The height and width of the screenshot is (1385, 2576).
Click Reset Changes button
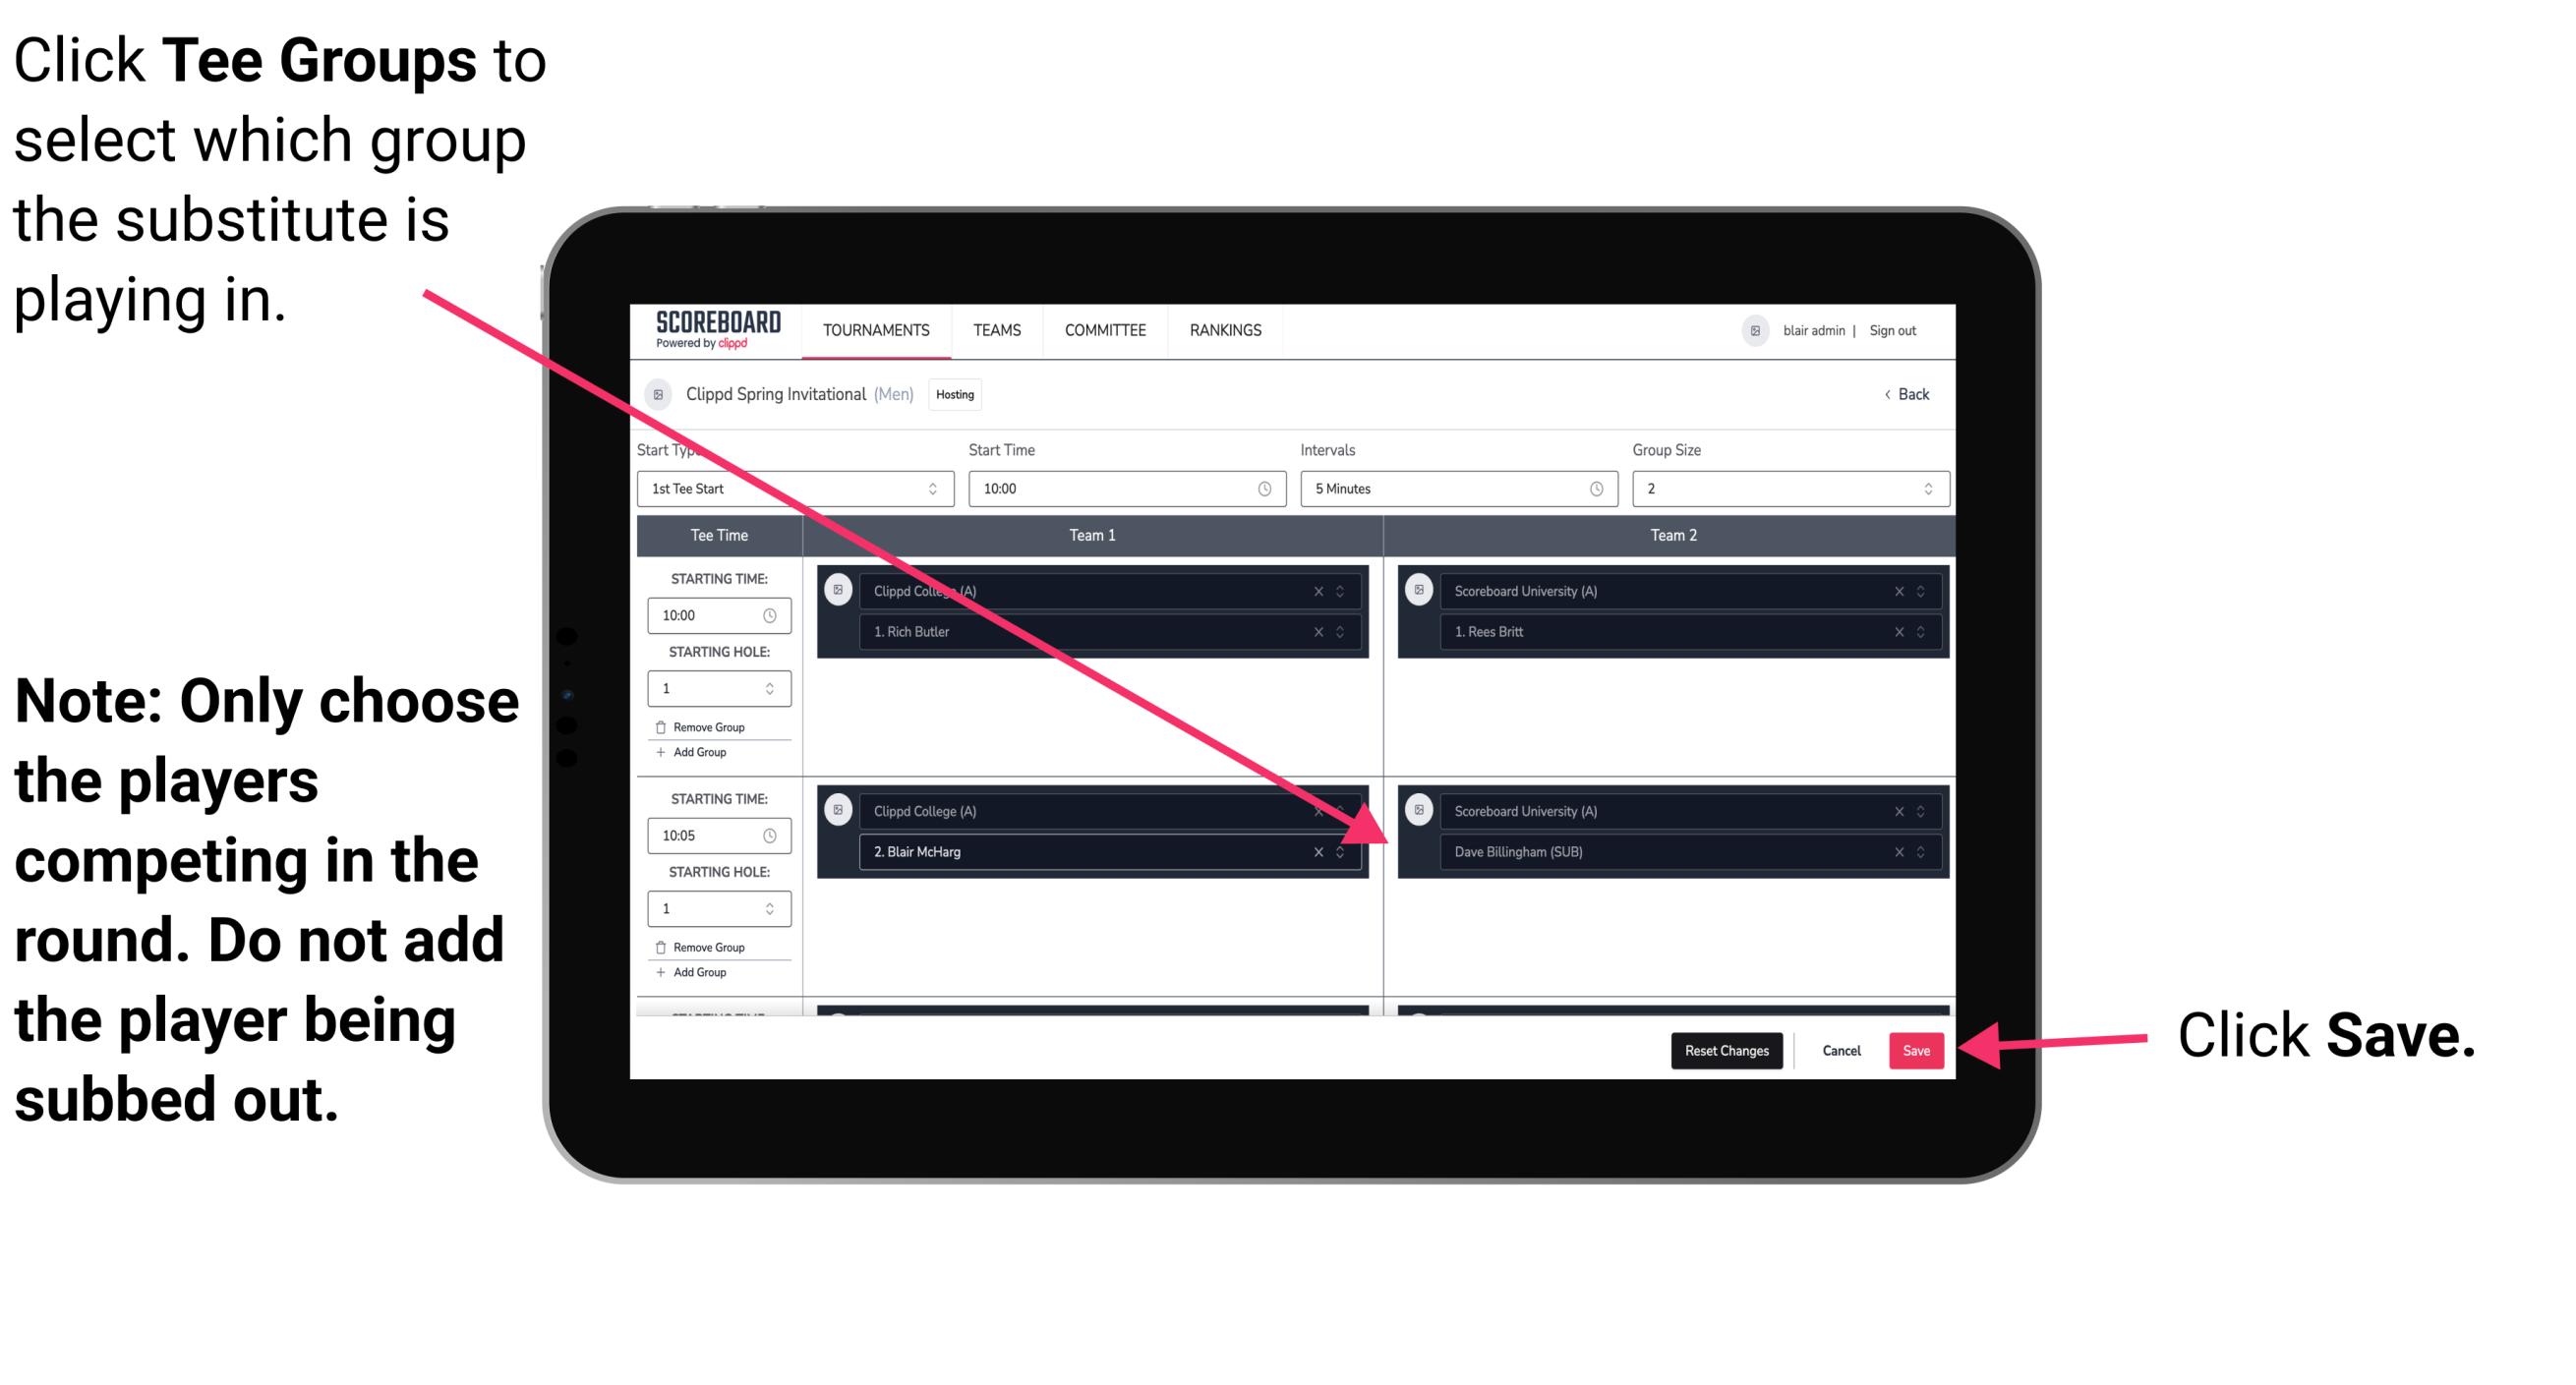coord(1723,1049)
